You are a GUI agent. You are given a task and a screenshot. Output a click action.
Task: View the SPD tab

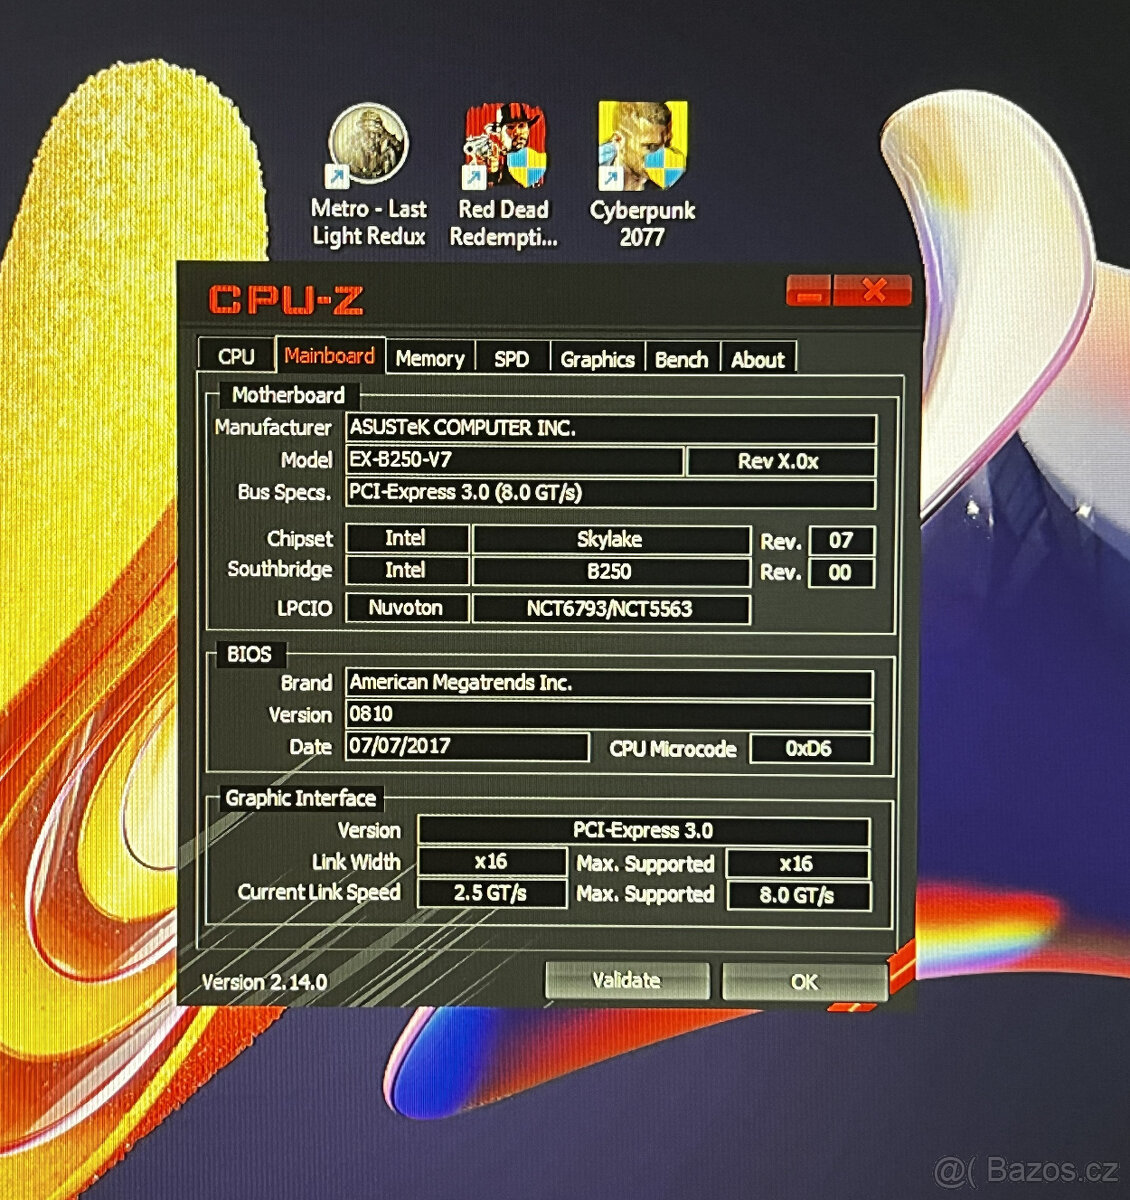click(x=512, y=359)
